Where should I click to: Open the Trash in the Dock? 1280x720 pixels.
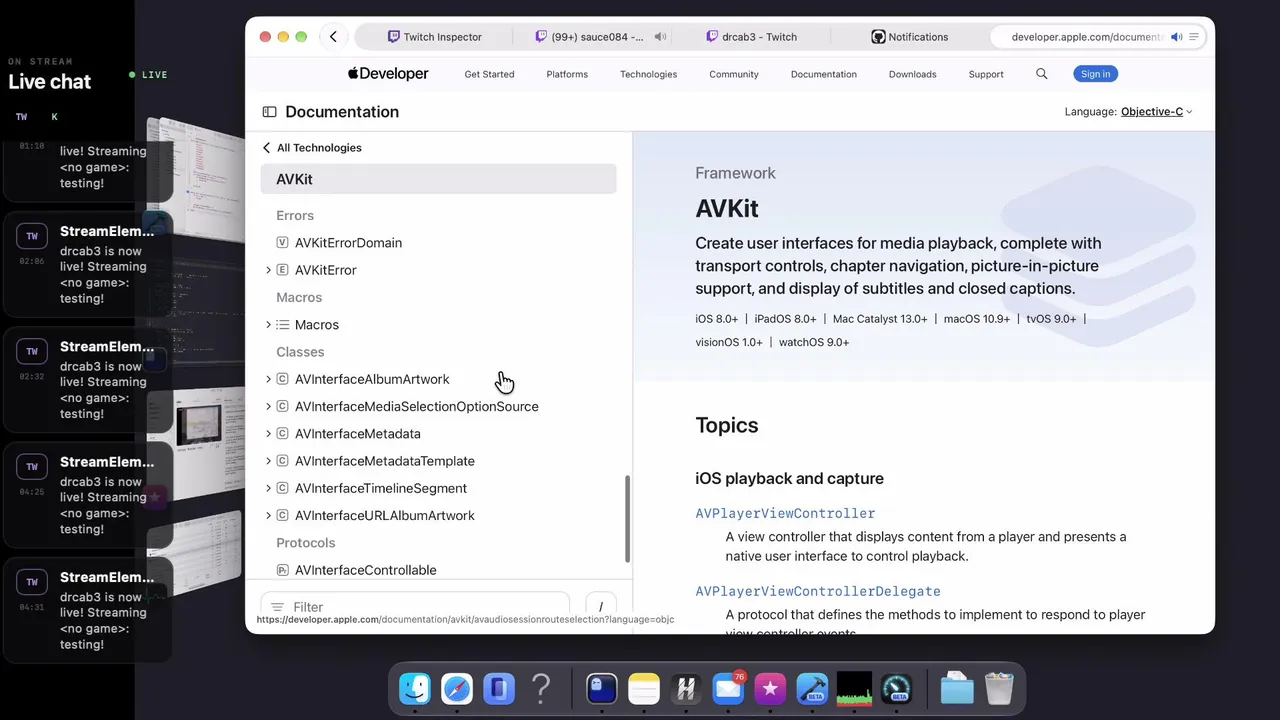pyautogui.click(x=999, y=688)
